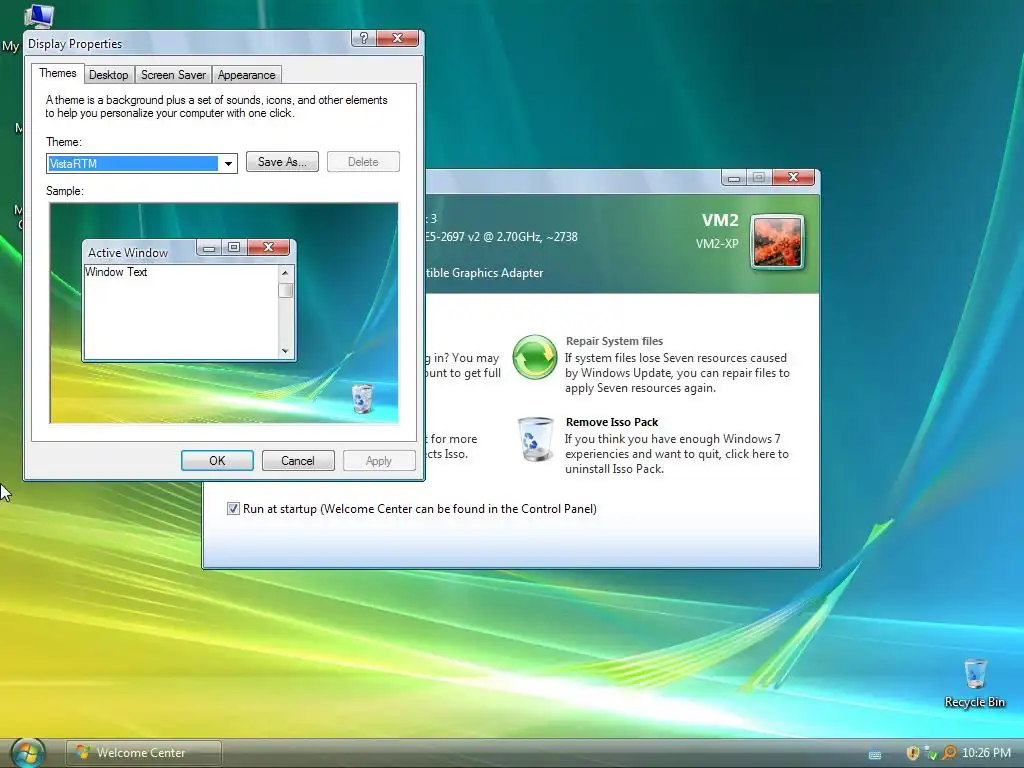Click the sample Active Window title bar
Viewport: 1024px width, 768px height.
(139, 252)
